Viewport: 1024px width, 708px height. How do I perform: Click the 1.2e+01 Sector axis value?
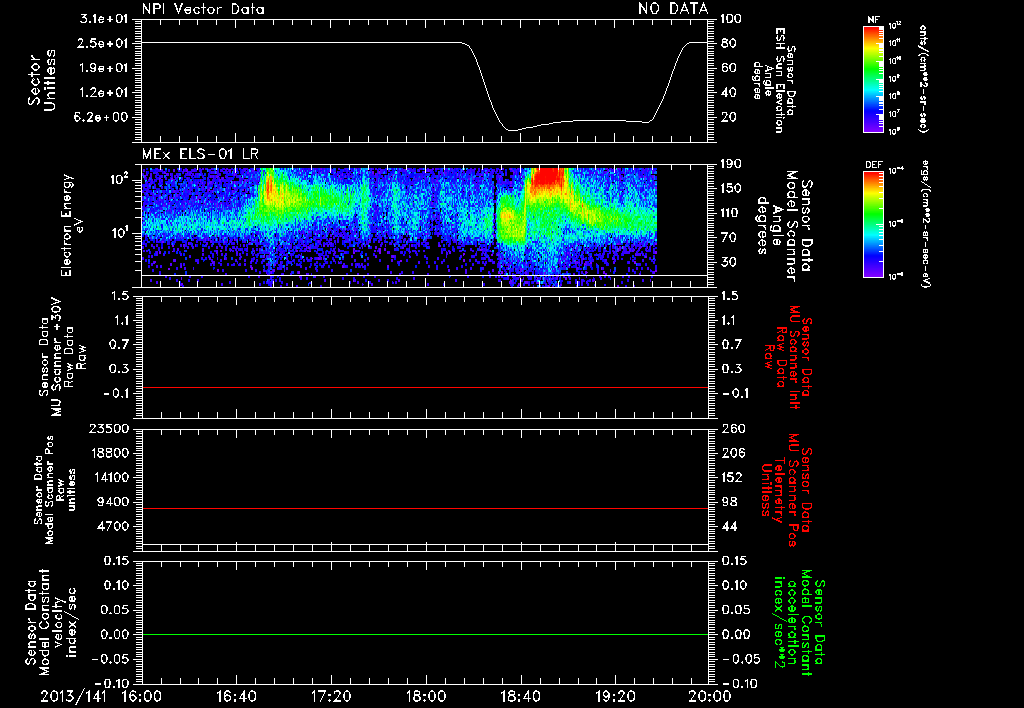104,93
